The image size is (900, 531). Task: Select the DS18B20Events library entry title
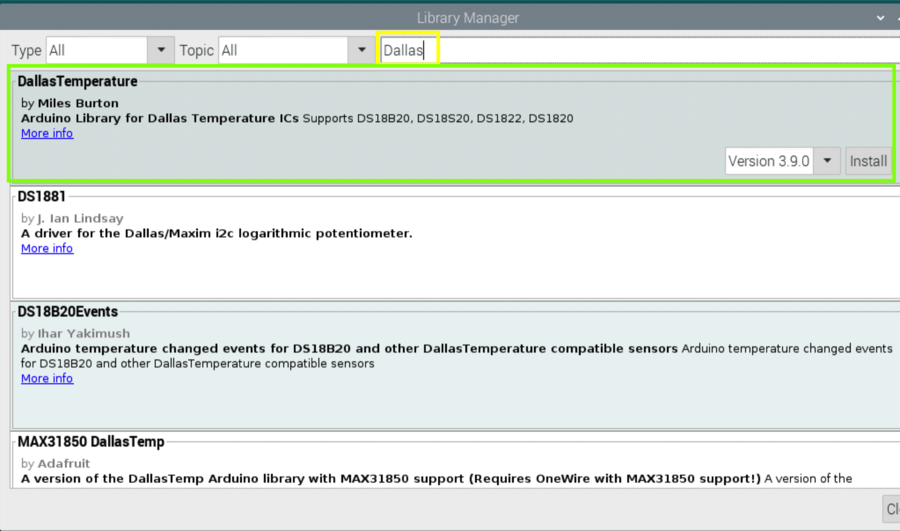point(67,311)
